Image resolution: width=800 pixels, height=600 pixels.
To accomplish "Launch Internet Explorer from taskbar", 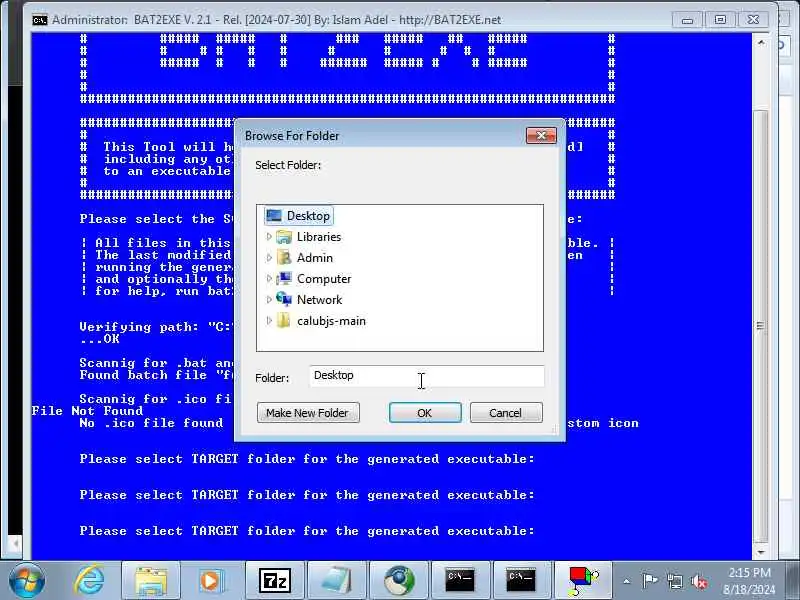I will (x=90, y=581).
